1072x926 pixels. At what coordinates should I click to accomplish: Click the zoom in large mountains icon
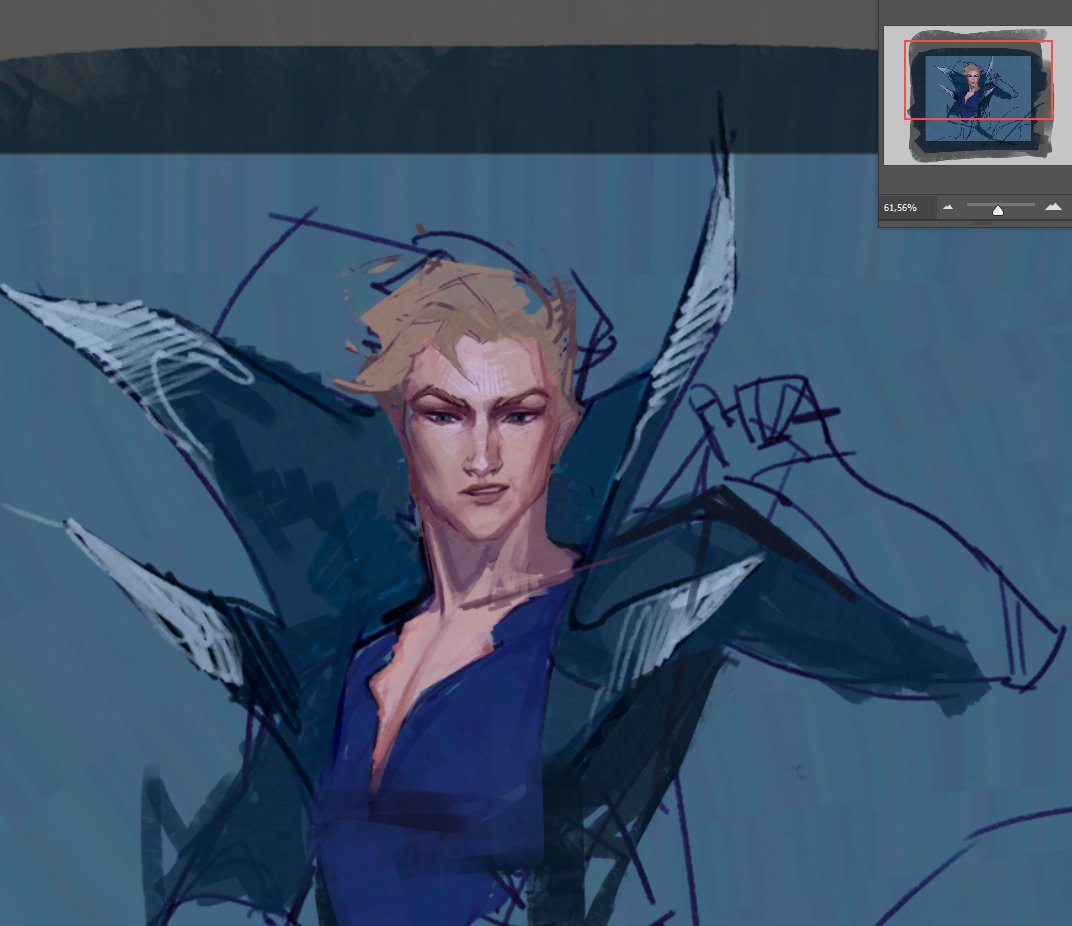point(1054,207)
